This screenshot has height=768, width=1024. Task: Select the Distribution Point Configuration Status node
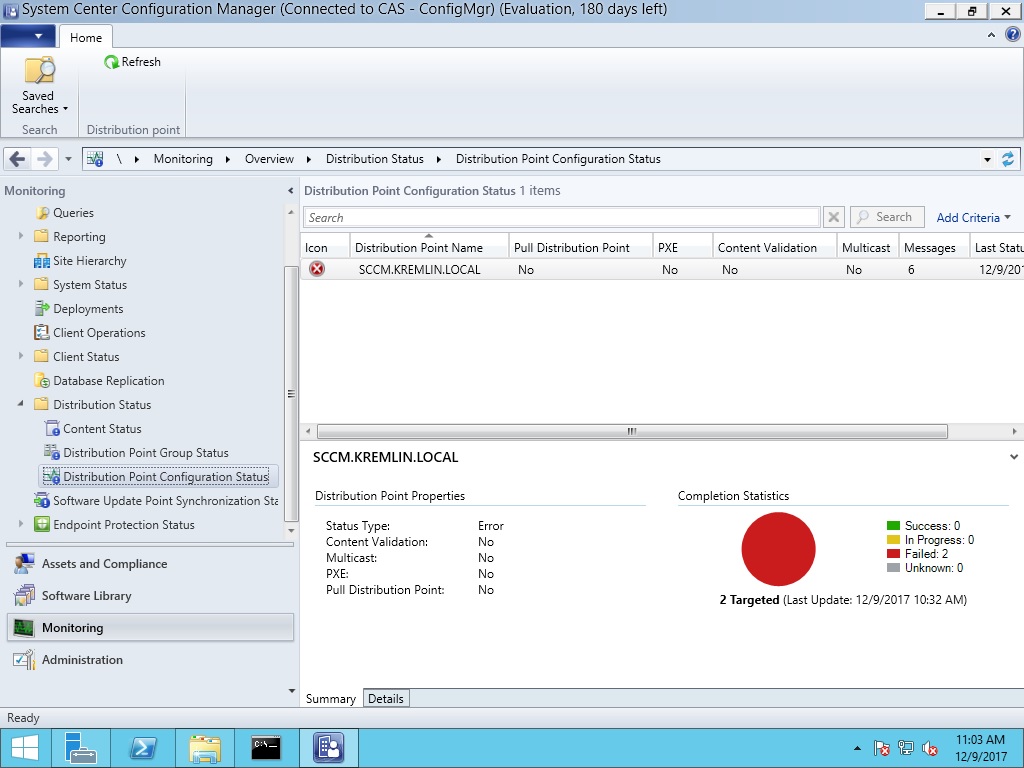[159, 477]
